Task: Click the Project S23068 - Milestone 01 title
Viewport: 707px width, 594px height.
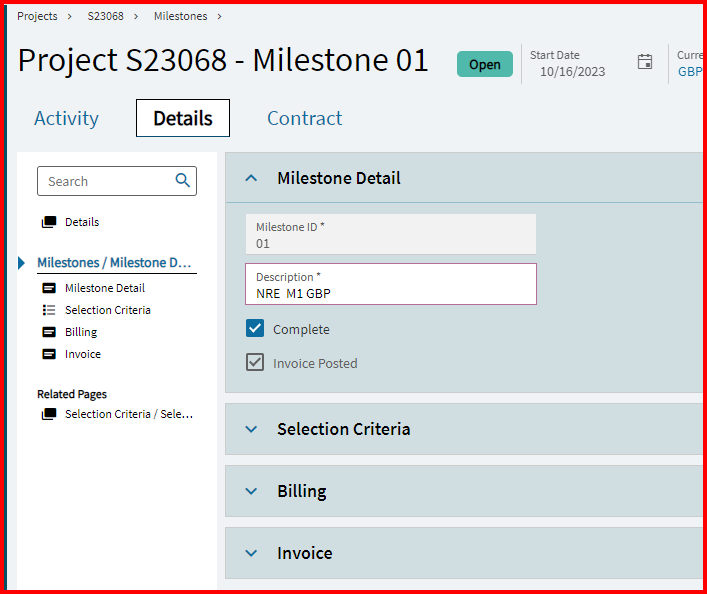Action: pyautogui.click(x=223, y=60)
